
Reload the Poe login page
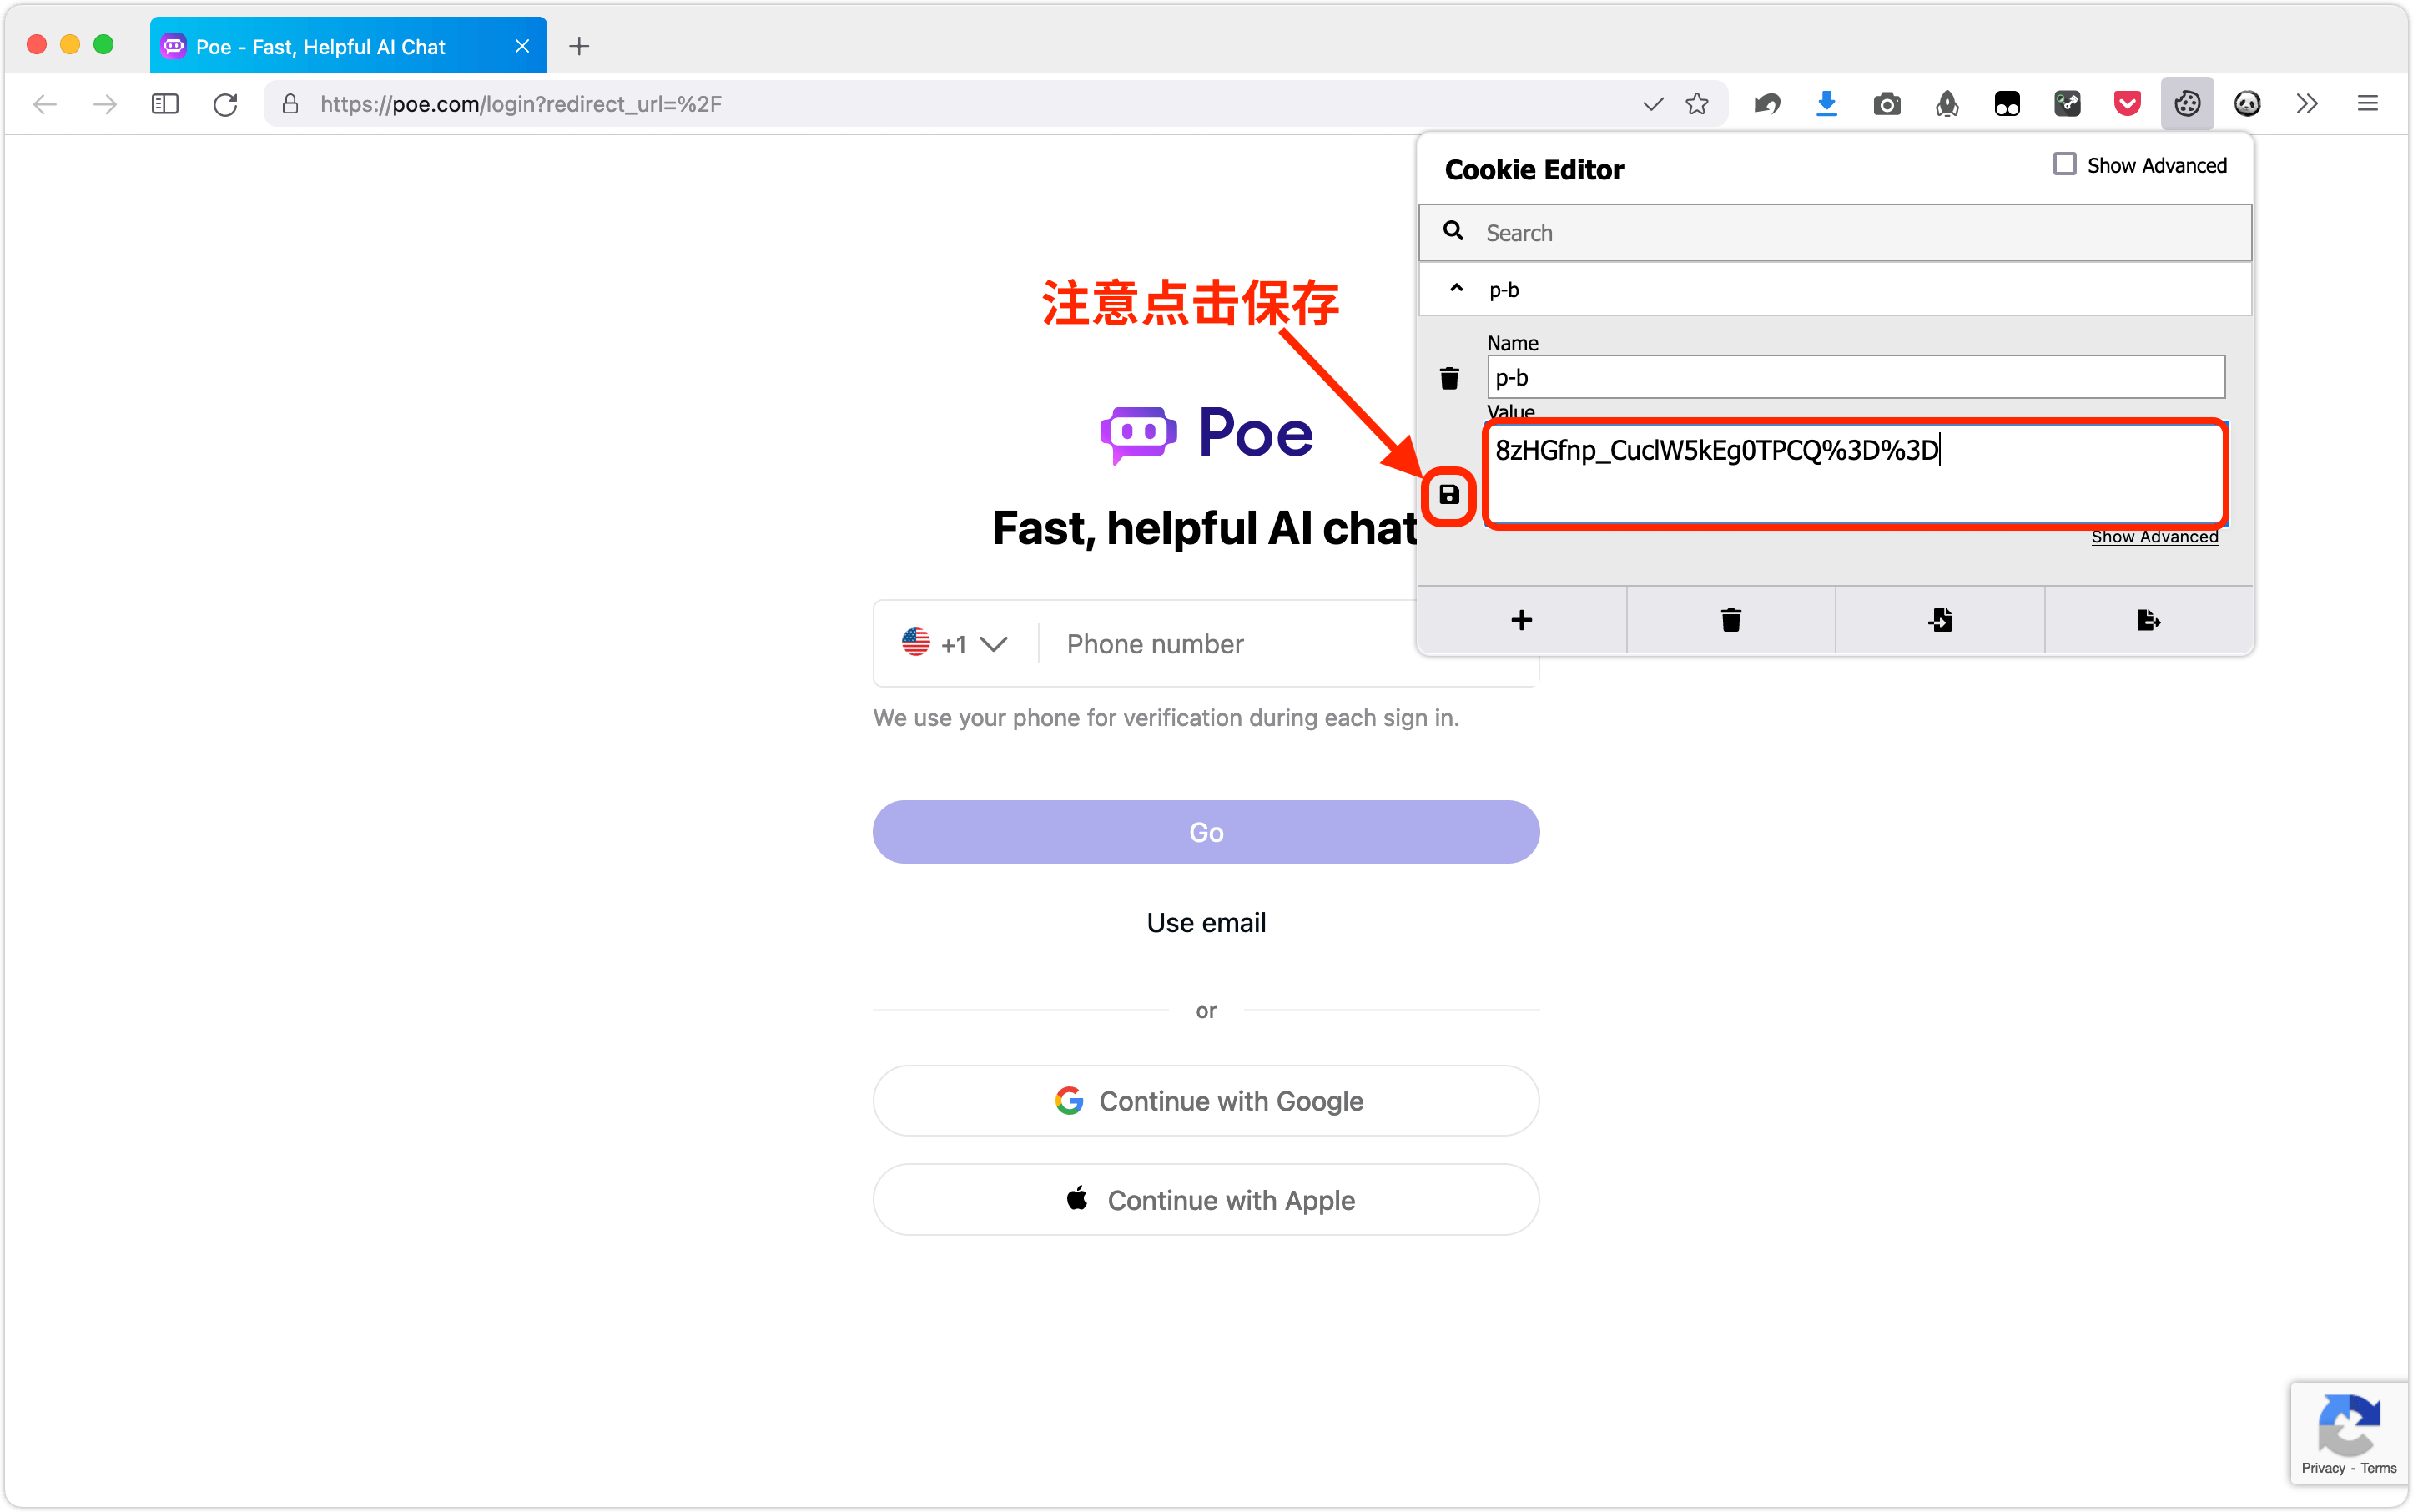[225, 104]
